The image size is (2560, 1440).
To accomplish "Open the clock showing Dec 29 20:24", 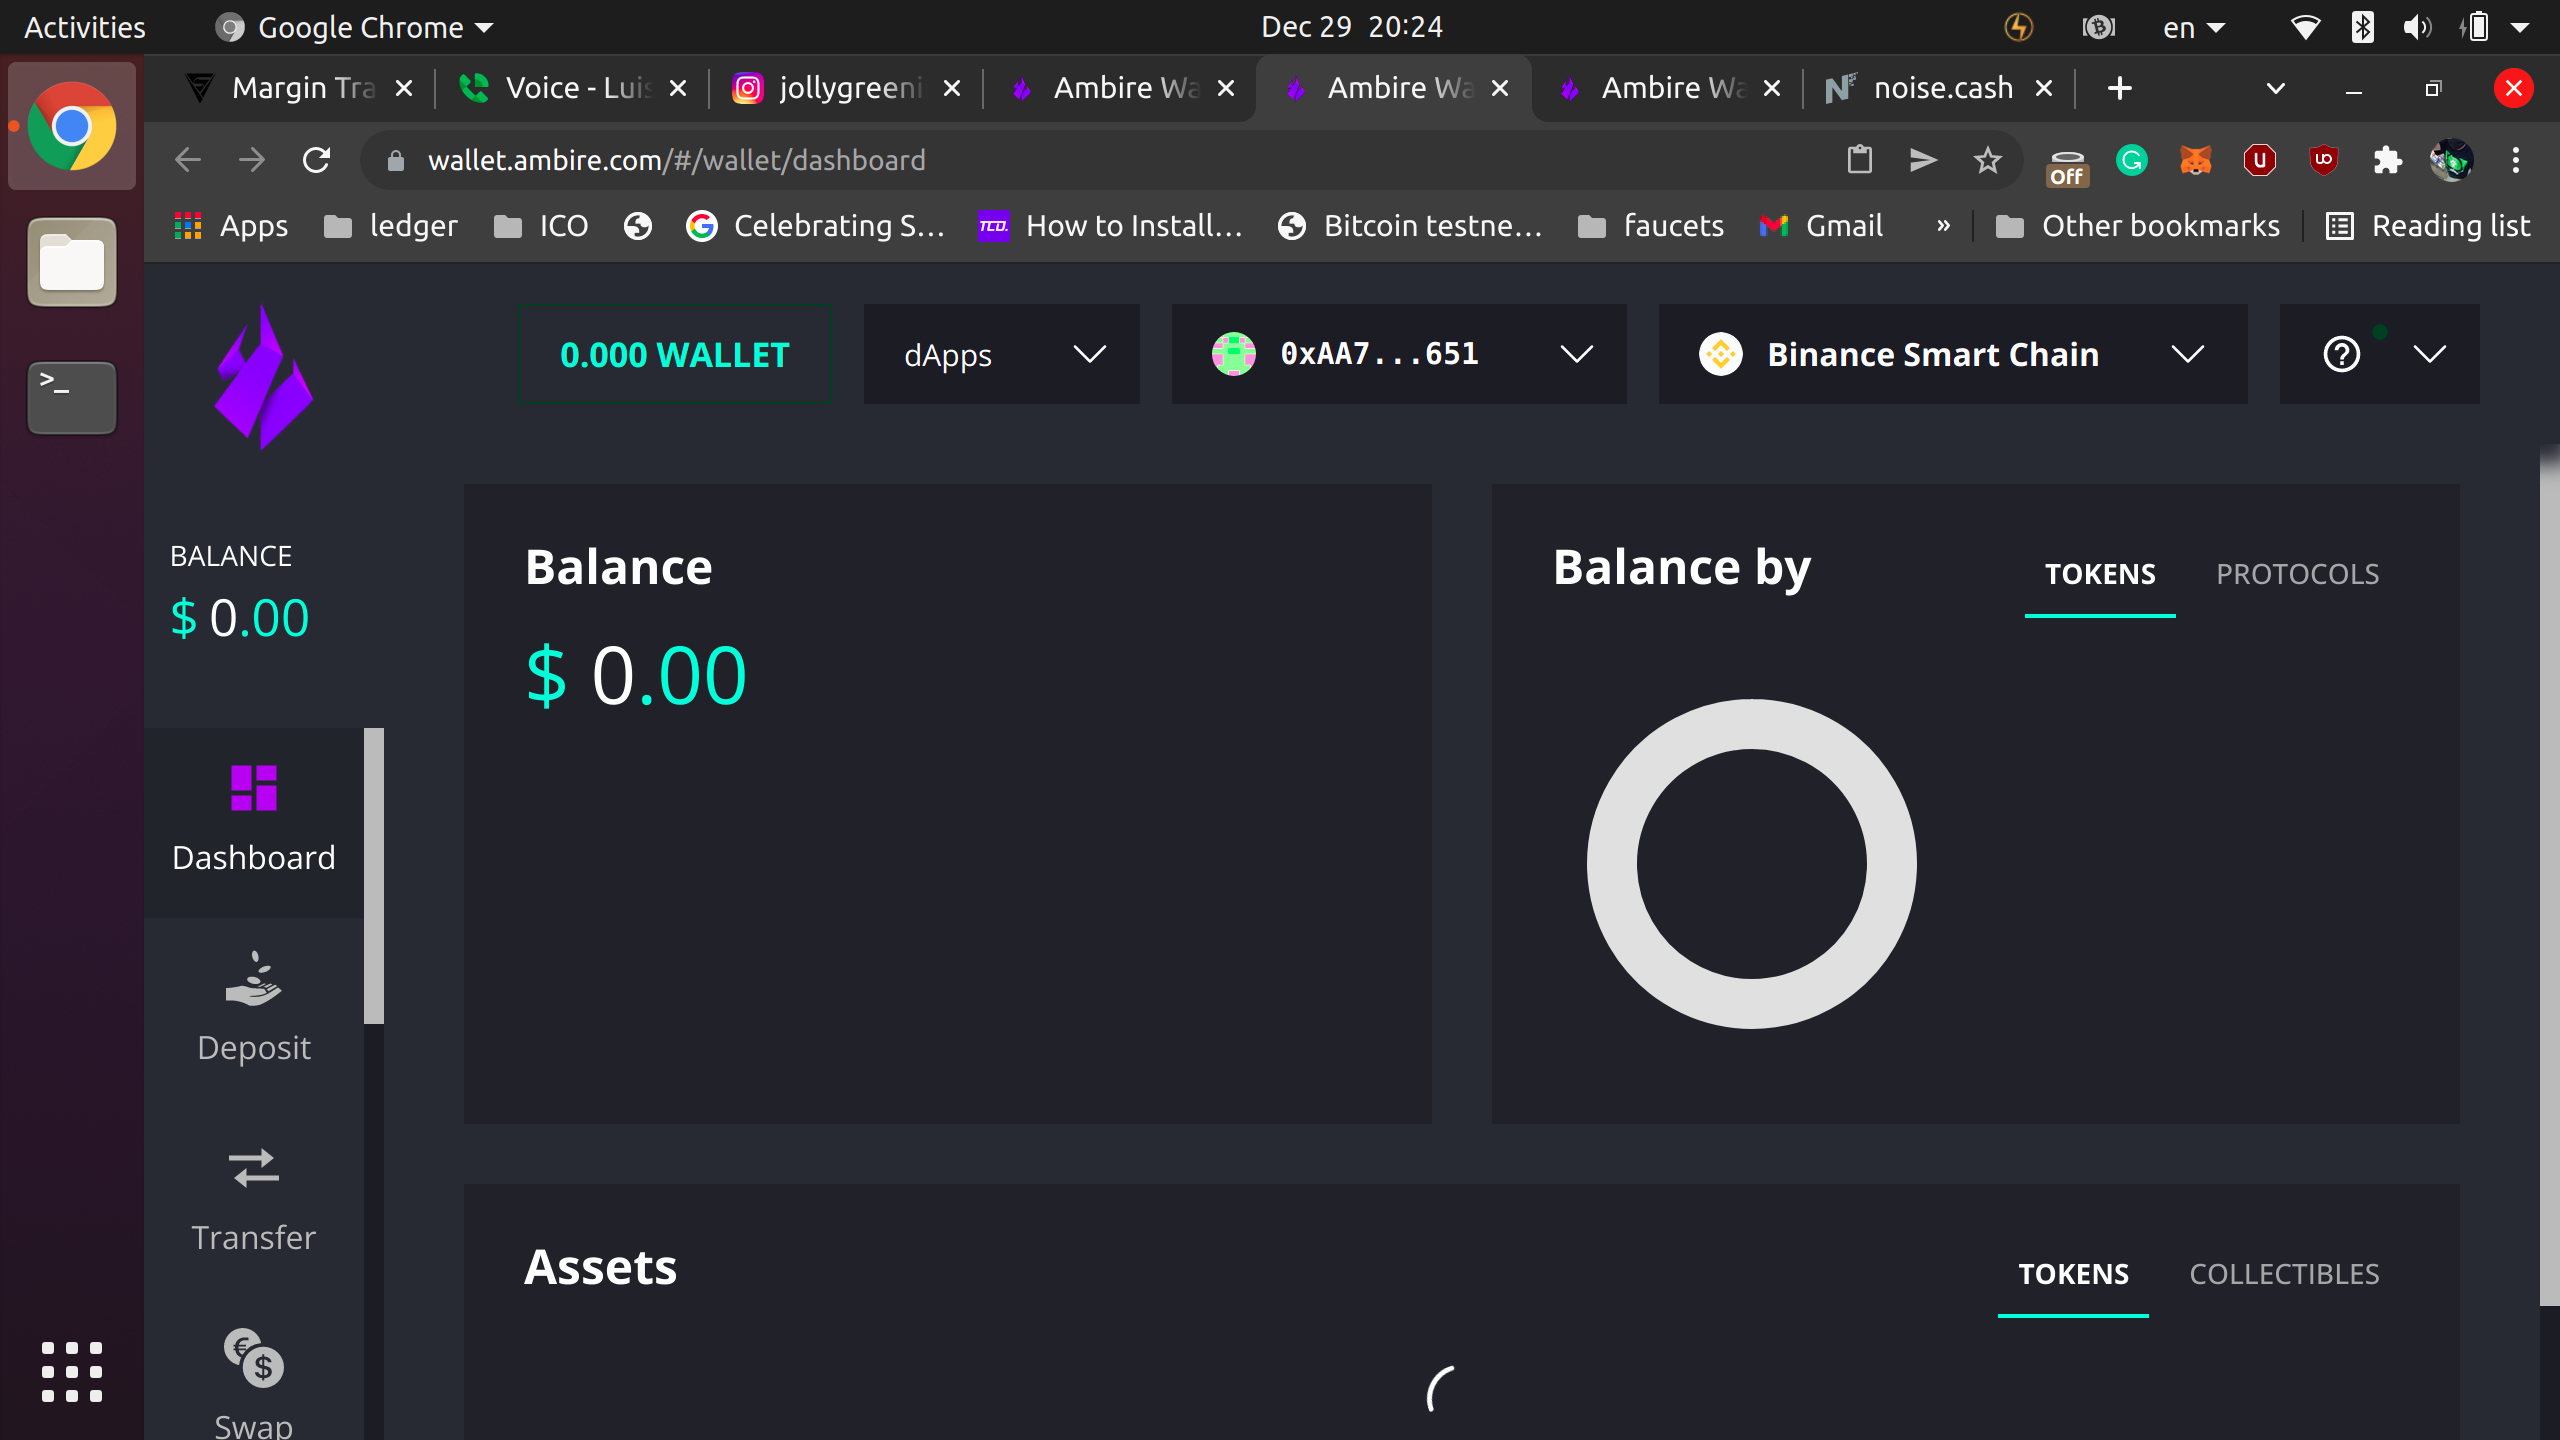I will pos(1352,27).
